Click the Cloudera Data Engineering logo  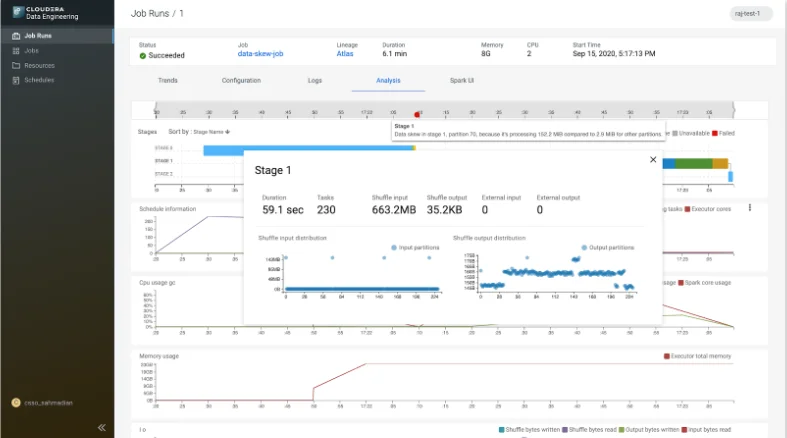[x=46, y=13]
